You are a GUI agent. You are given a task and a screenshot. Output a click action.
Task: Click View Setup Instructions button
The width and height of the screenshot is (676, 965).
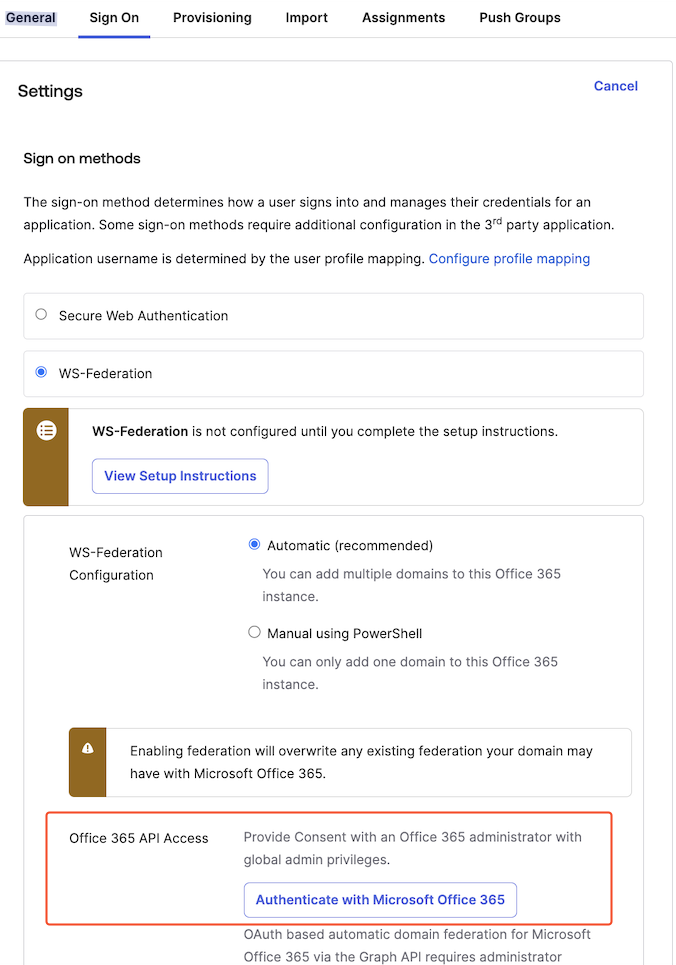[x=180, y=476]
